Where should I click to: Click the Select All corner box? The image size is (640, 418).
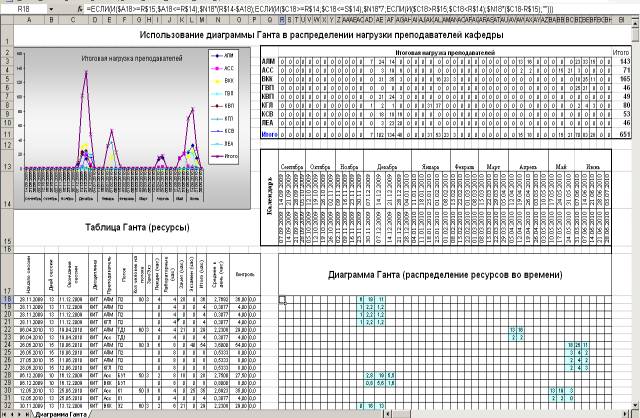point(7,19)
